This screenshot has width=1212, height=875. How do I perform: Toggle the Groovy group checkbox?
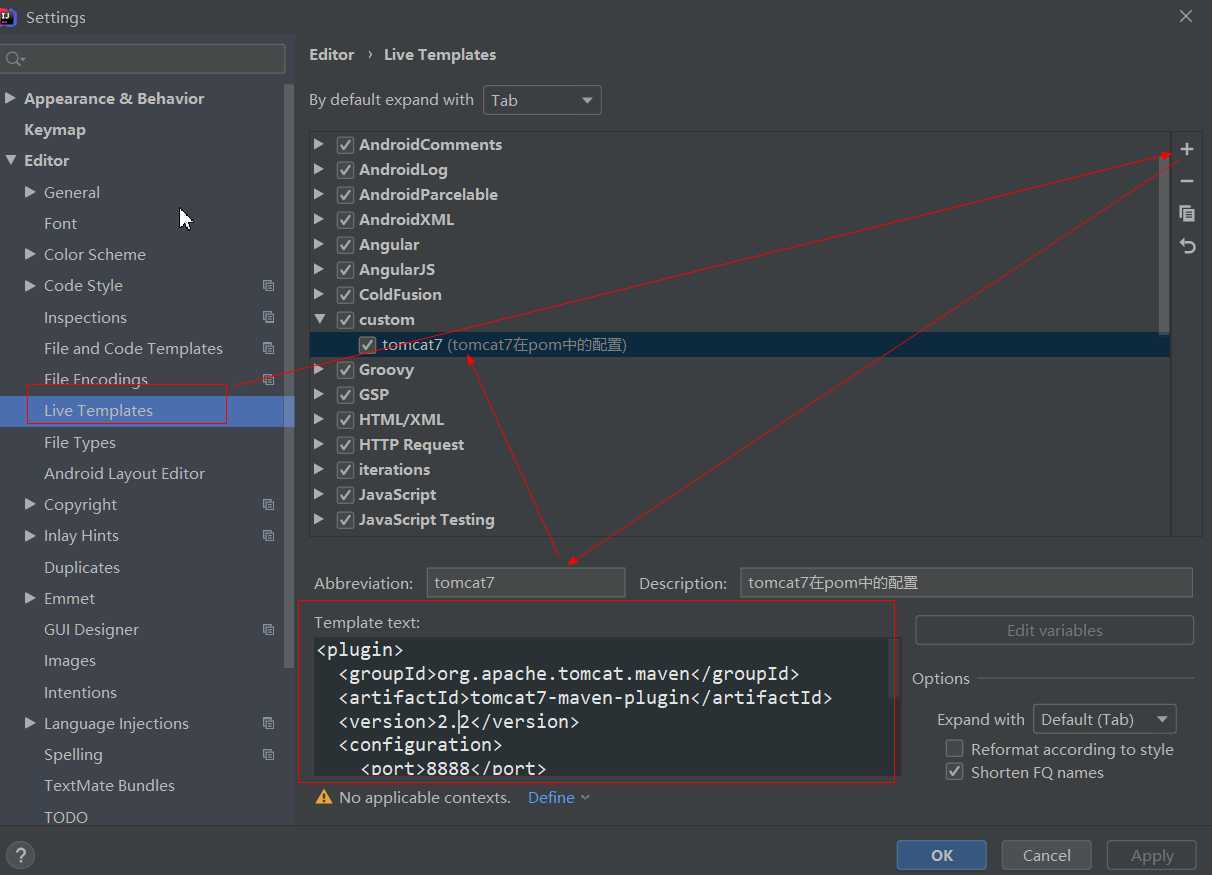click(345, 370)
